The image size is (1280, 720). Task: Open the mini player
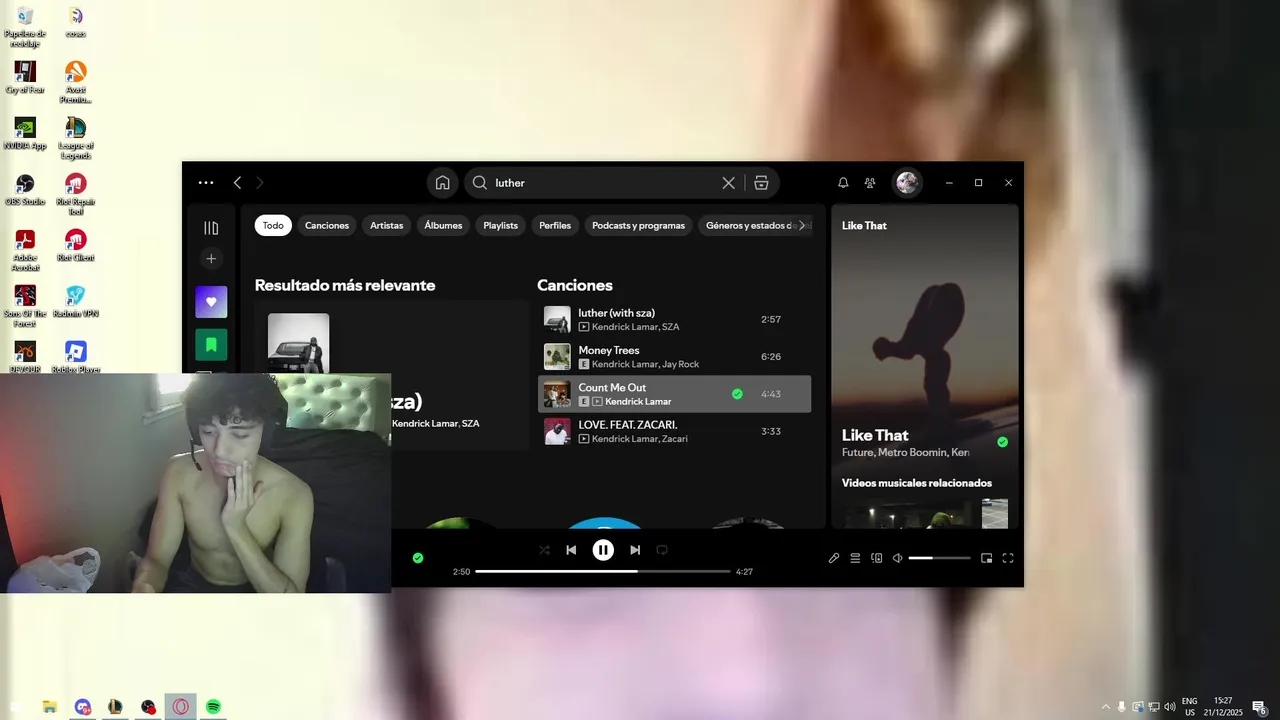coord(986,558)
